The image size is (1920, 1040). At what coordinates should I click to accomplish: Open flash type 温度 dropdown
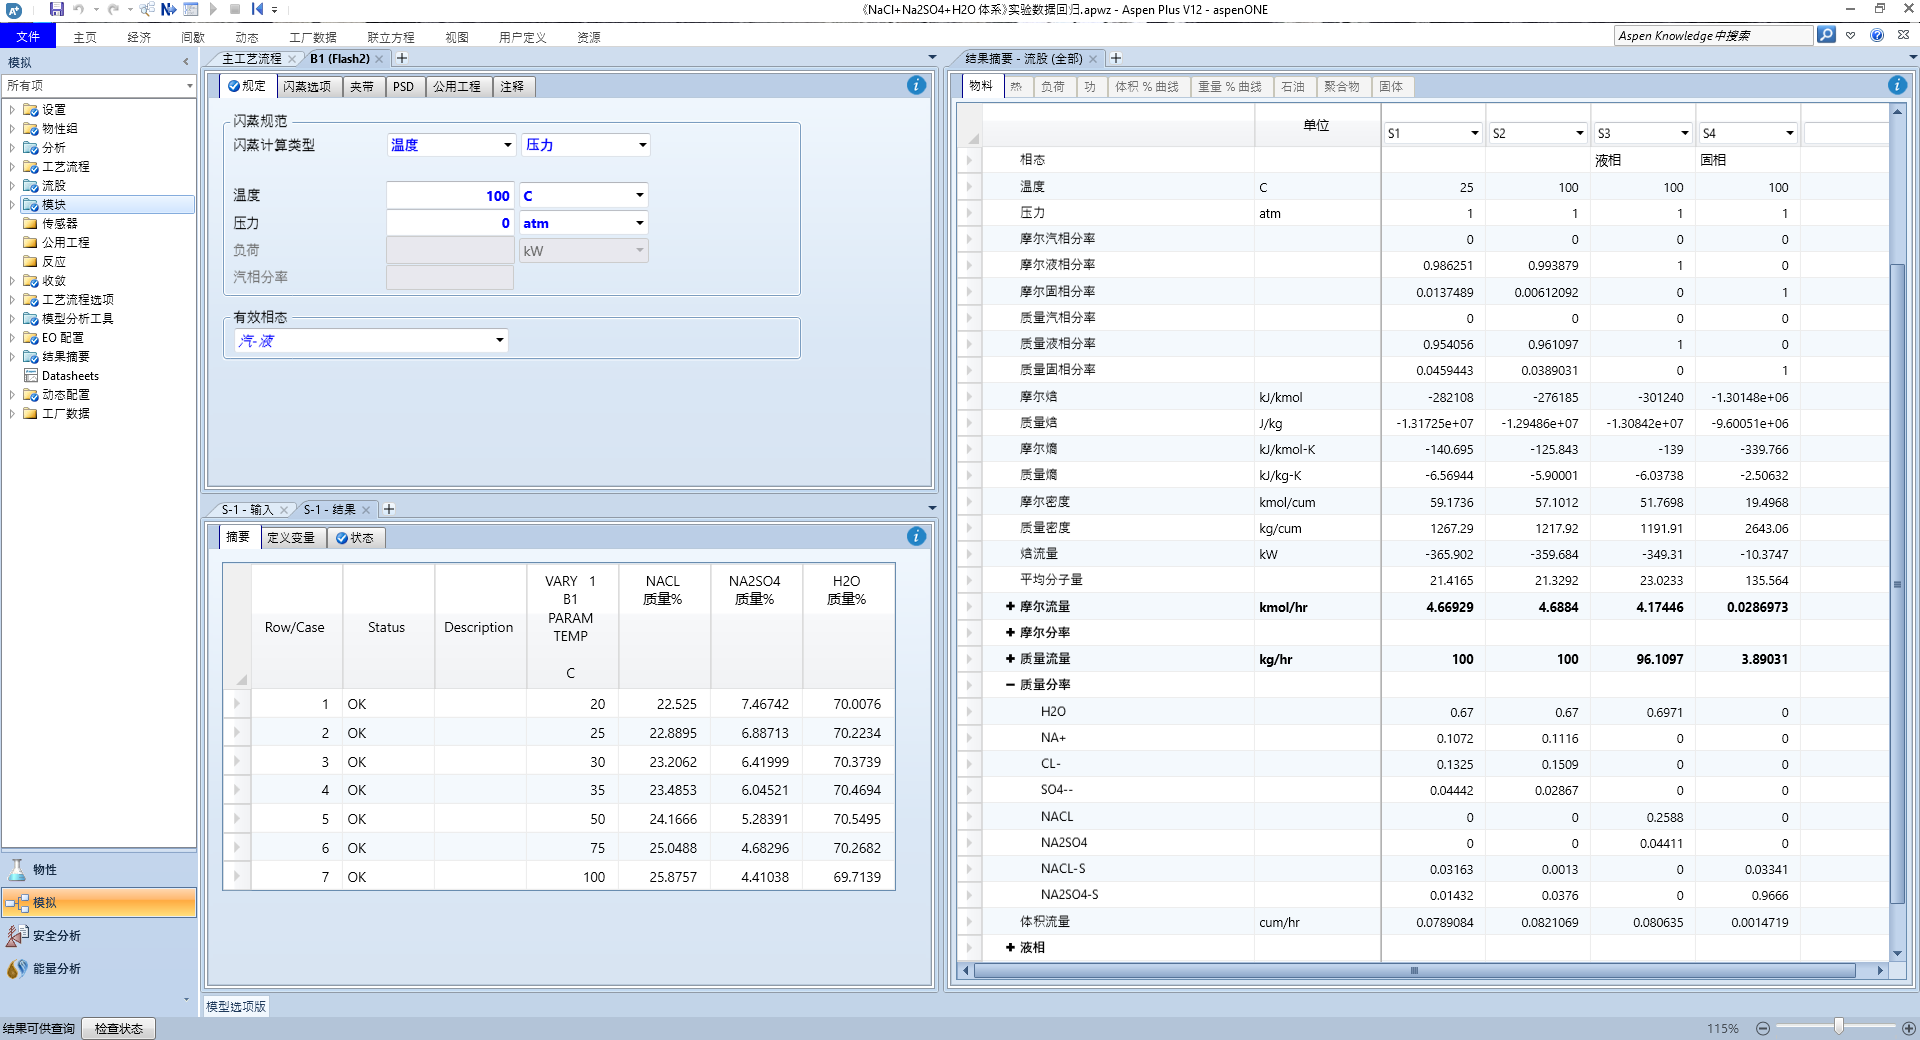click(x=507, y=145)
